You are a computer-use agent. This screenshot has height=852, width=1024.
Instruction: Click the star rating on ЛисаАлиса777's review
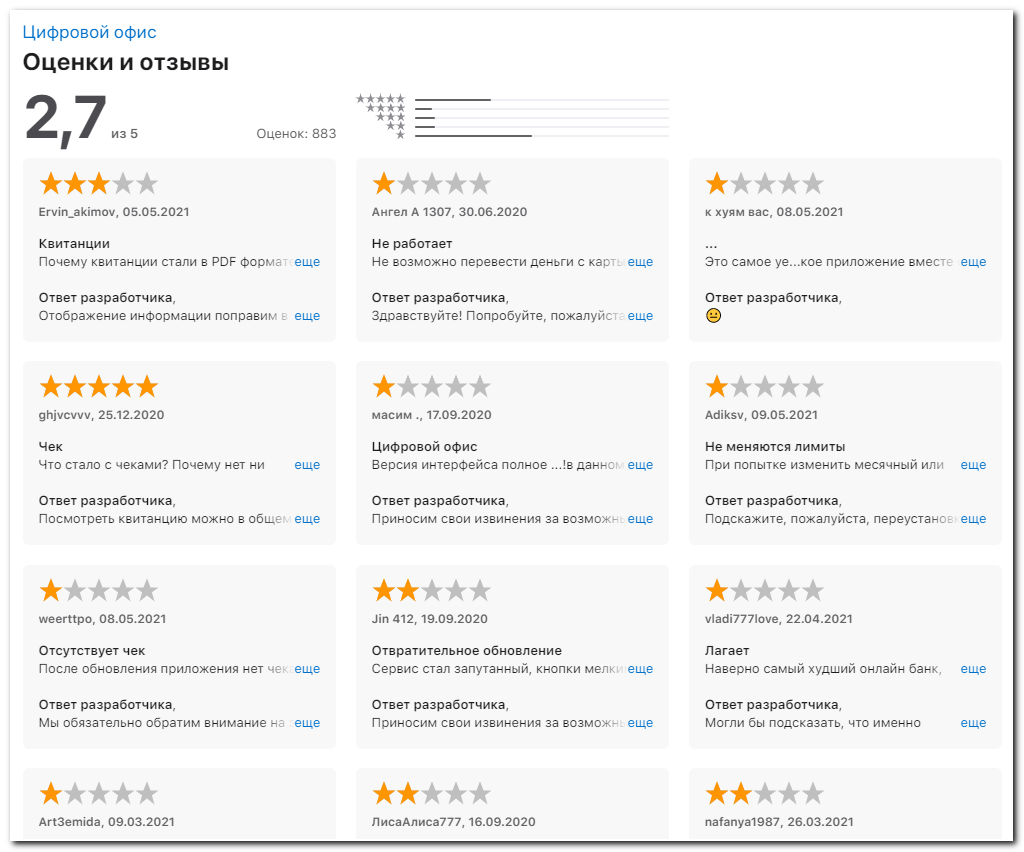click(x=431, y=794)
